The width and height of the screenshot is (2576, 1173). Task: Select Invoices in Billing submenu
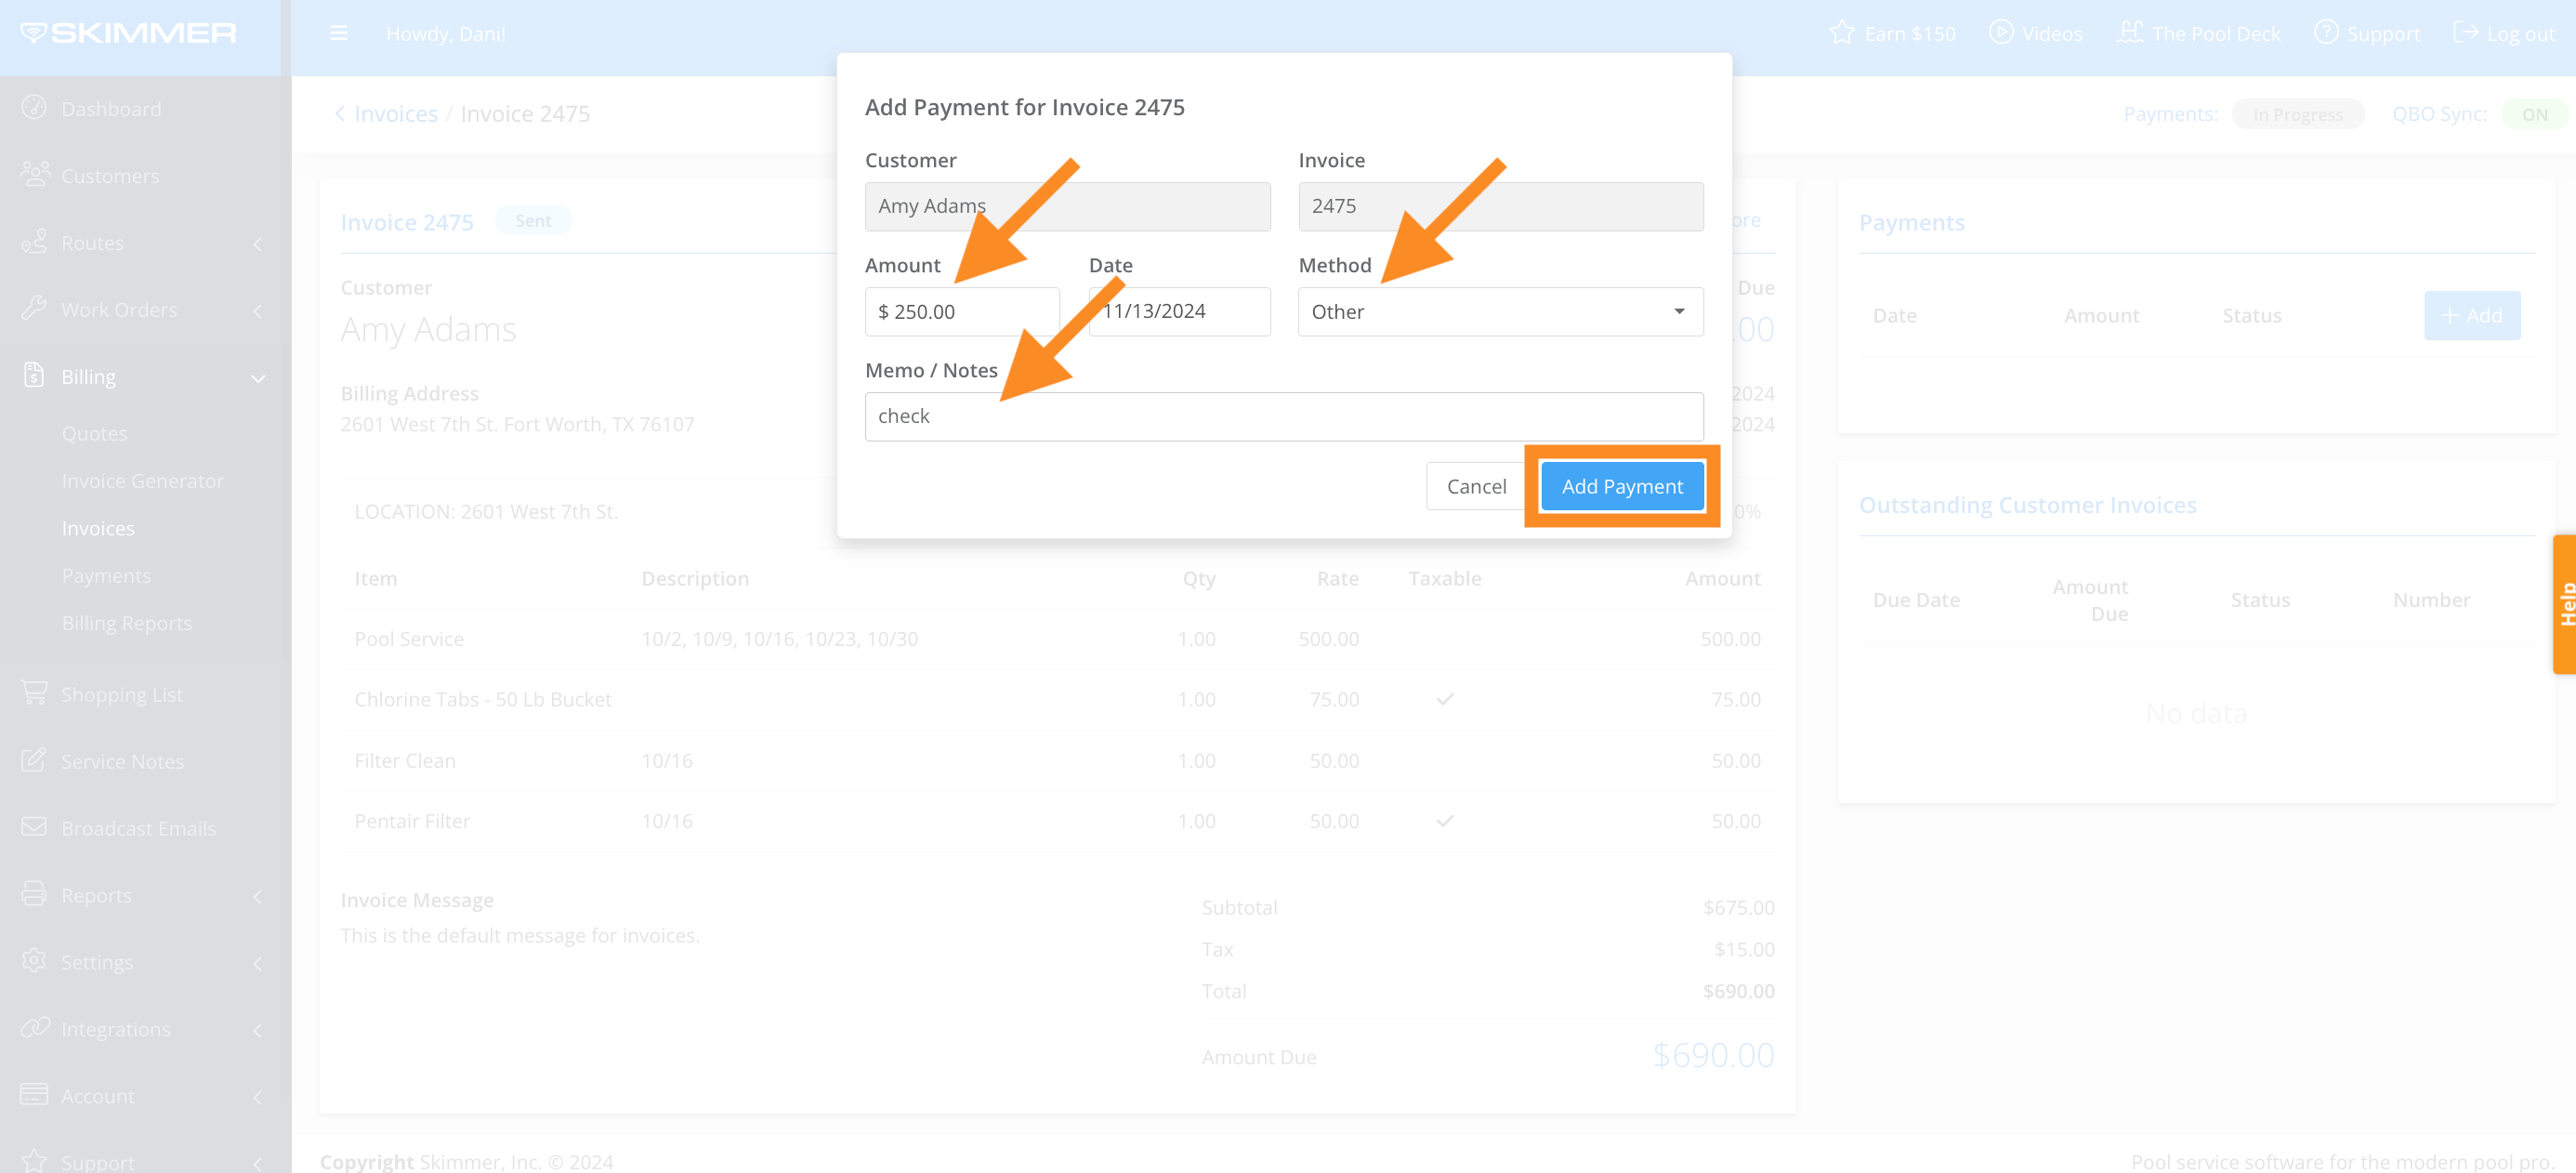[x=98, y=528]
